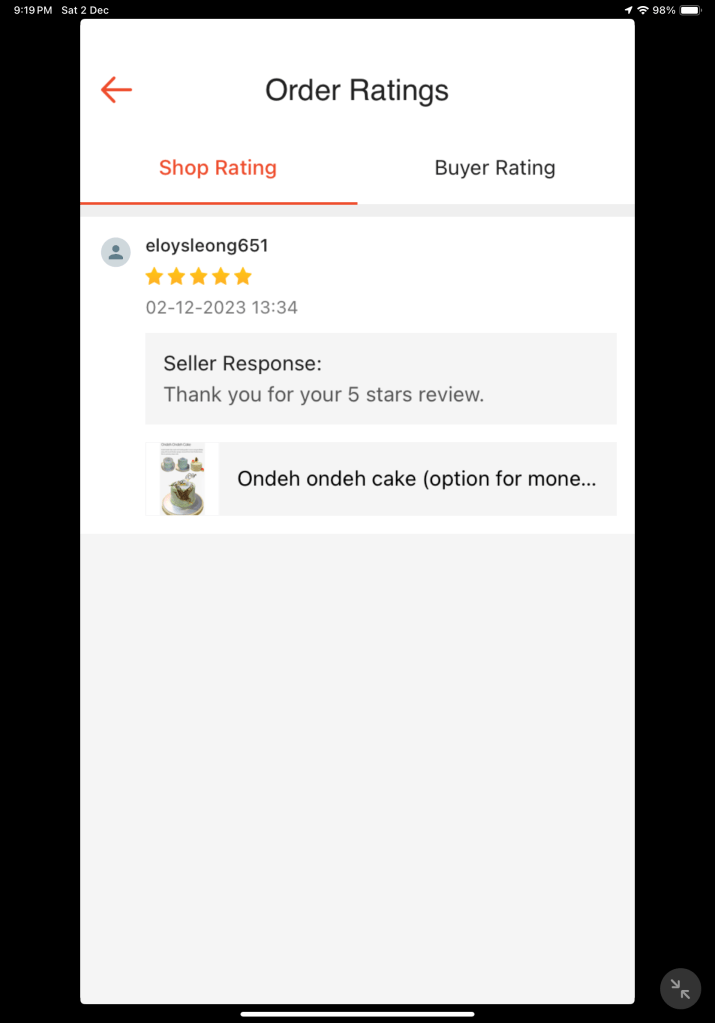Select the Shop Rating tab

pyautogui.click(x=218, y=168)
